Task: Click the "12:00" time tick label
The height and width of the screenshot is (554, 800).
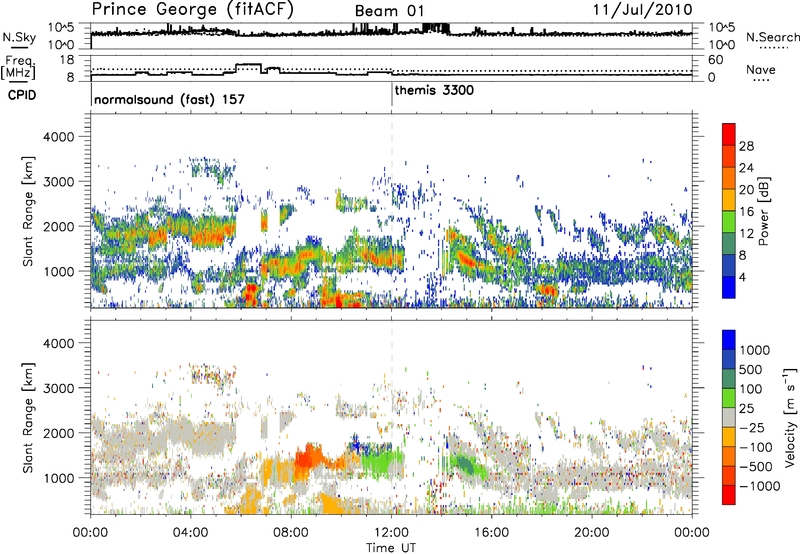Action: 391,533
